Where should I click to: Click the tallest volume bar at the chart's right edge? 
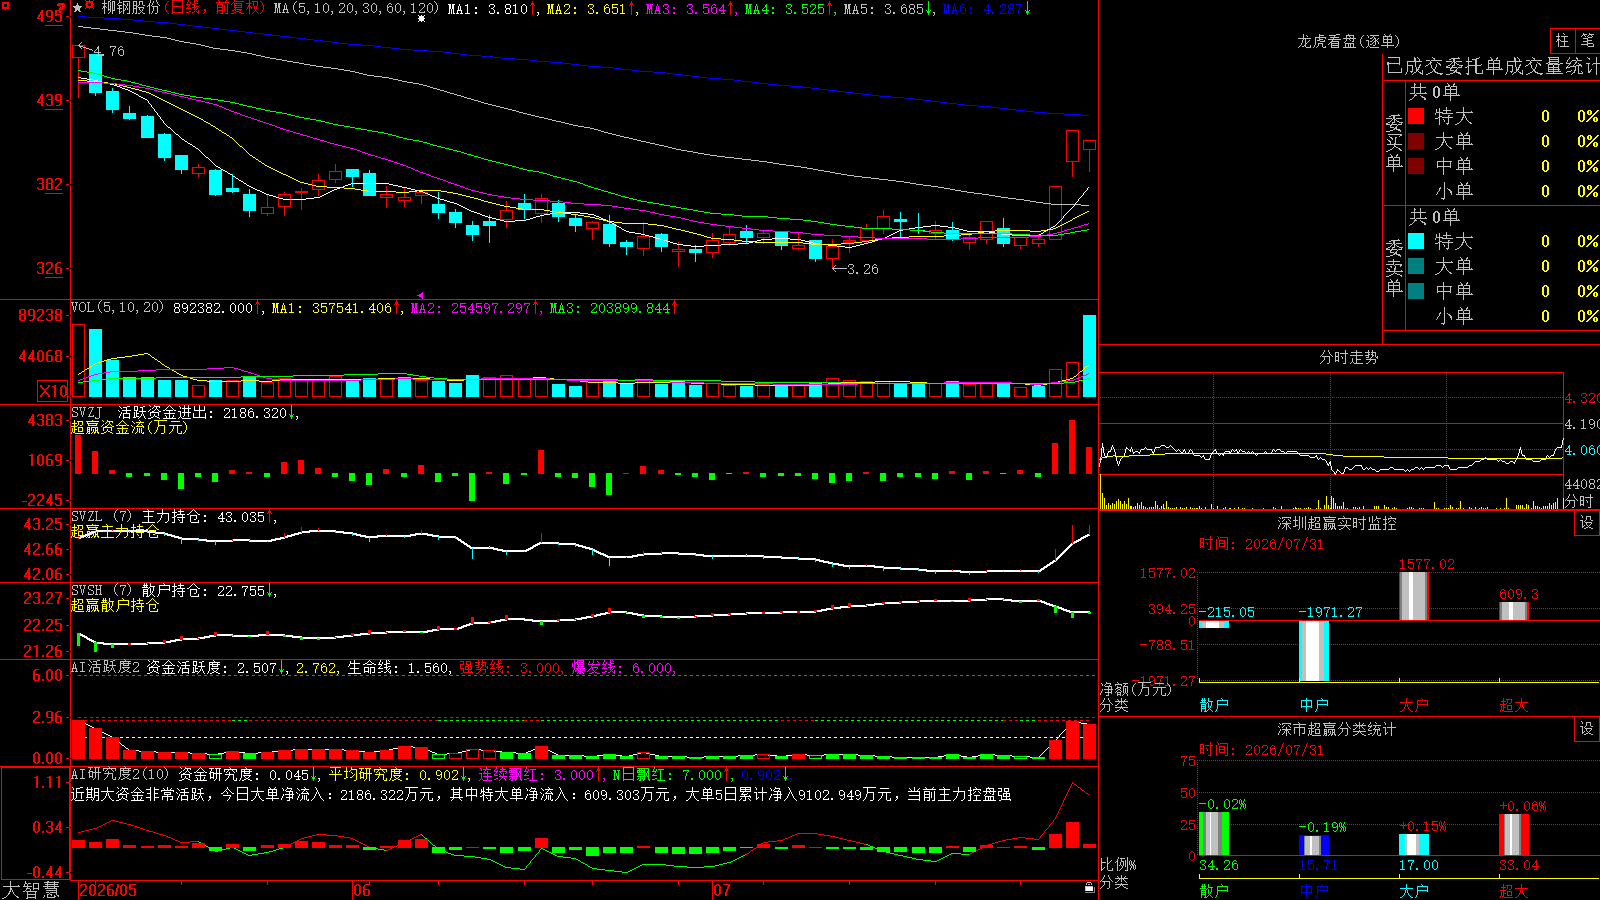click(1089, 356)
